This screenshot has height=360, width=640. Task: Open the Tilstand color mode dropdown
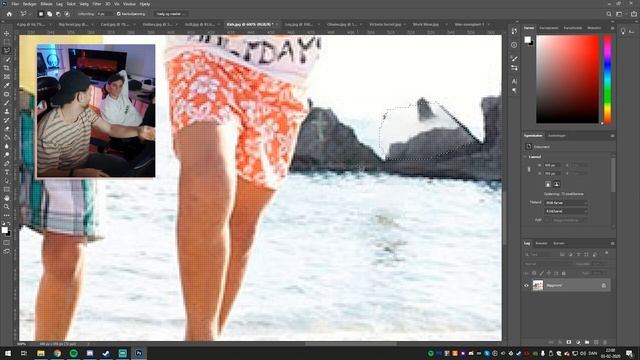pyautogui.click(x=566, y=203)
